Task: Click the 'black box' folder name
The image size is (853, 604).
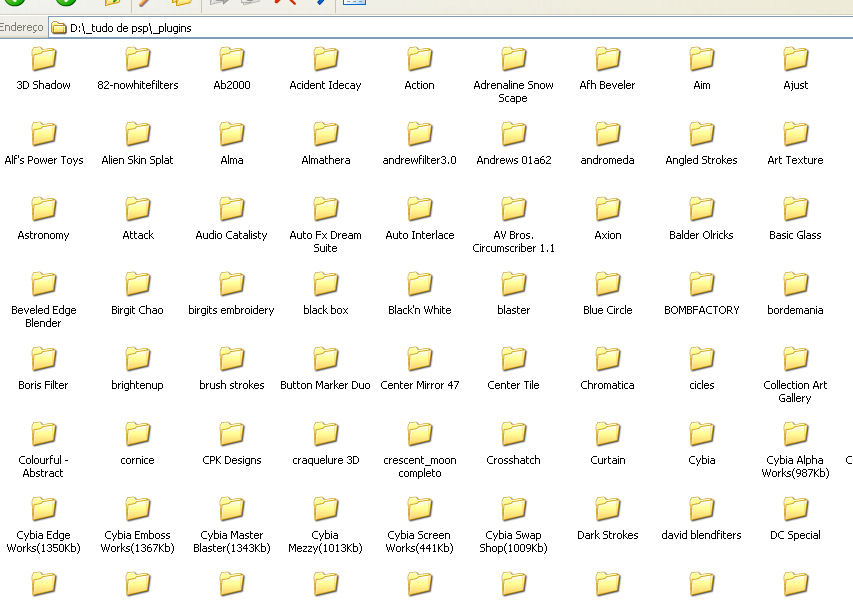Action: click(x=326, y=310)
